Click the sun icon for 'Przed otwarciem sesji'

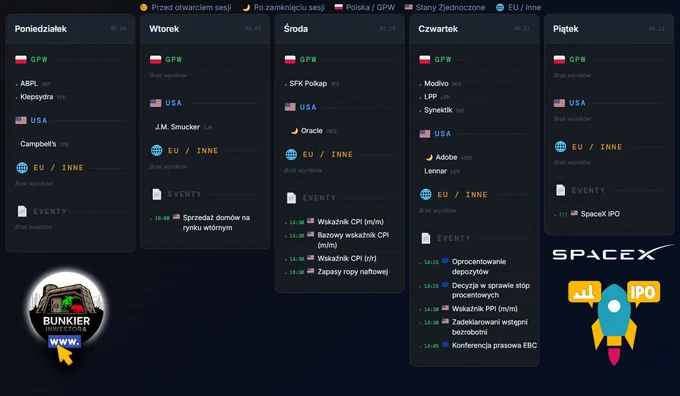tap(144, 7)
